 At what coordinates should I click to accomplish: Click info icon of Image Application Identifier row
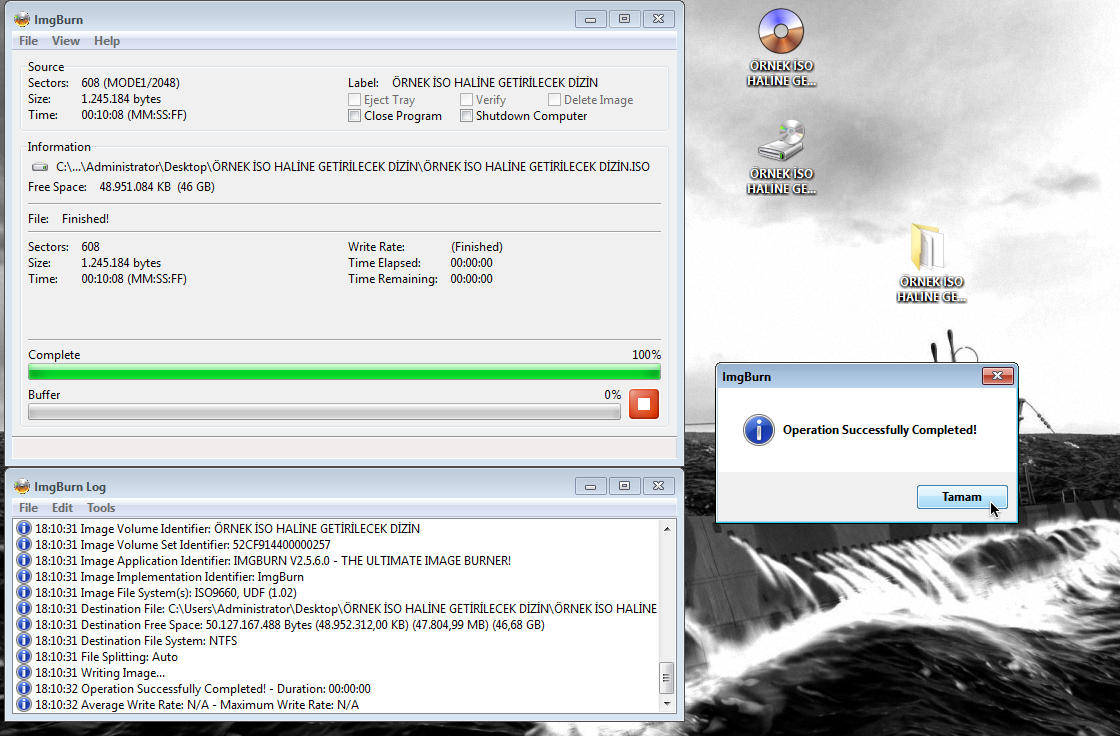point(24,560)
